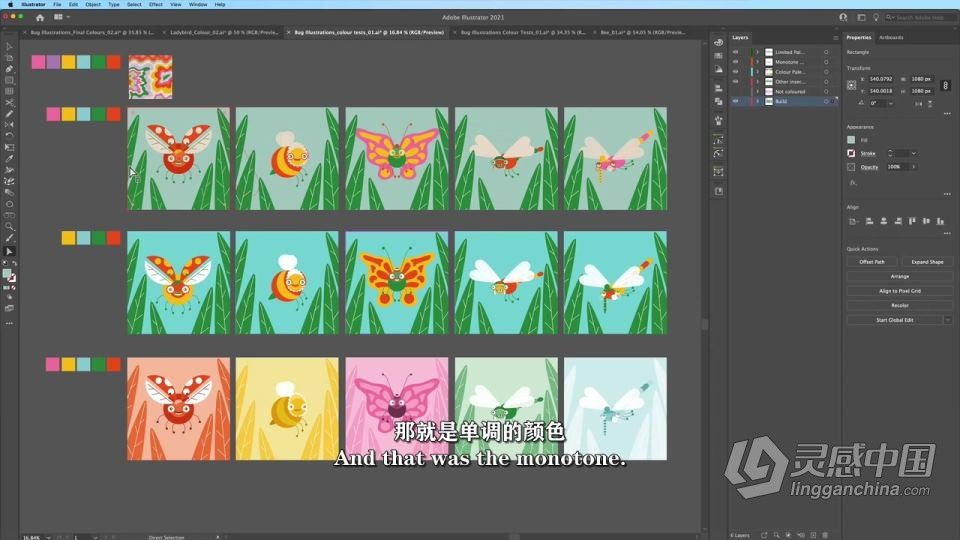The height and width of the screenshot is (540, 960).
Task: Select the Scissors tool
Action: point(9,102)
